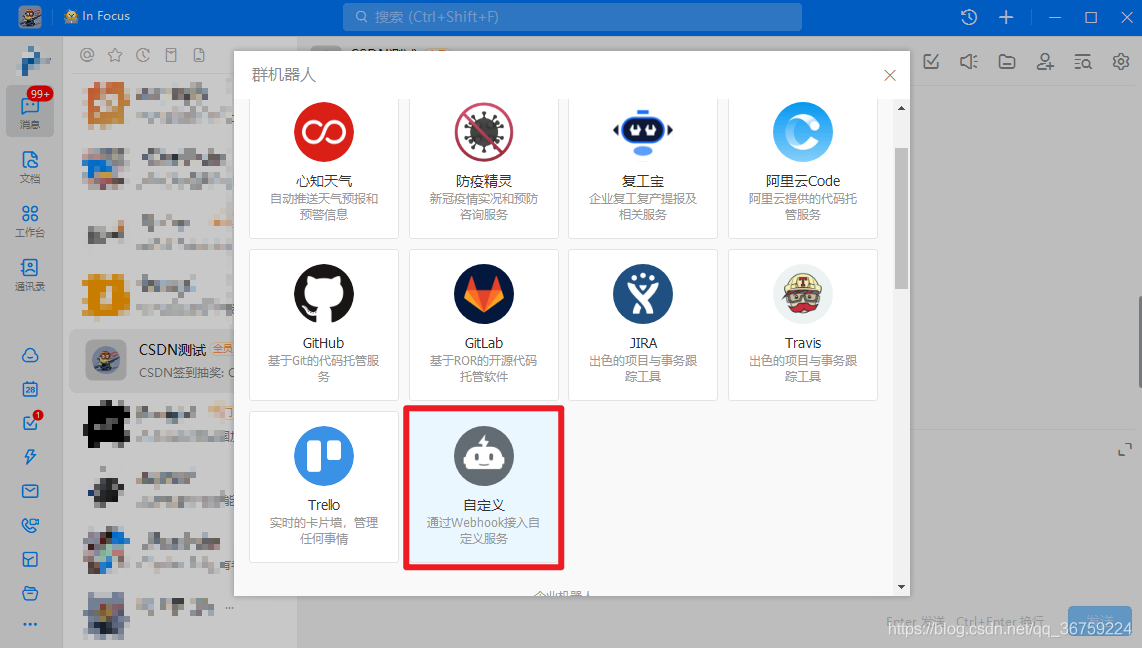The height and width of the screenshot is (648, 1142).
Task: Click the sidebar icon just above the box icon
Action: pos(30,559)
